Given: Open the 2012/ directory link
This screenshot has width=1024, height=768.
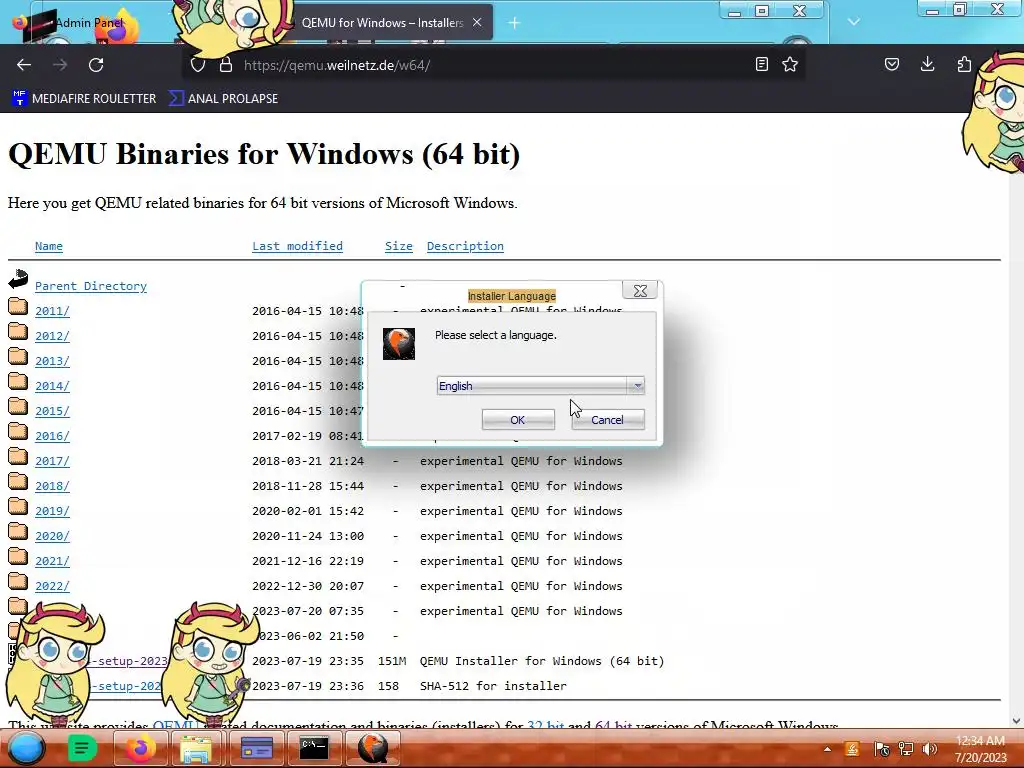Looking at the screenshot, I should (52, 336).
